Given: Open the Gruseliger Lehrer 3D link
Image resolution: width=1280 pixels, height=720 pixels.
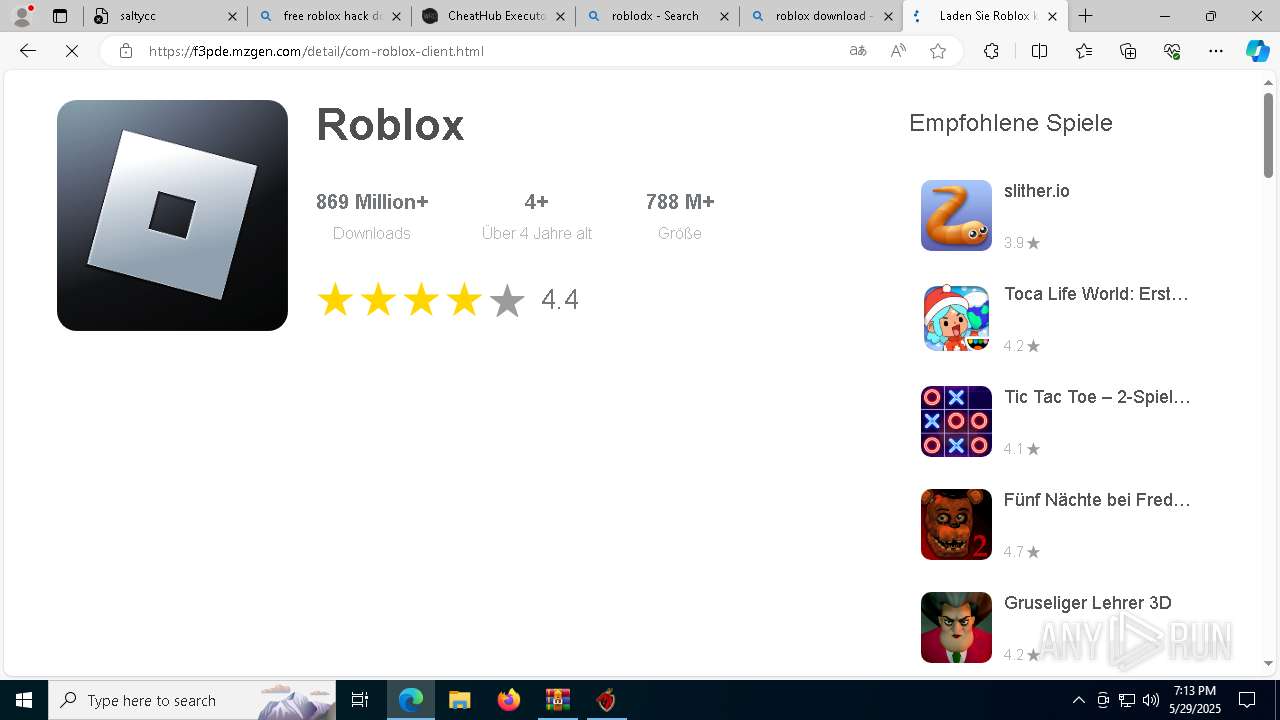Looking at the screenshot, I should (1087, 603).
